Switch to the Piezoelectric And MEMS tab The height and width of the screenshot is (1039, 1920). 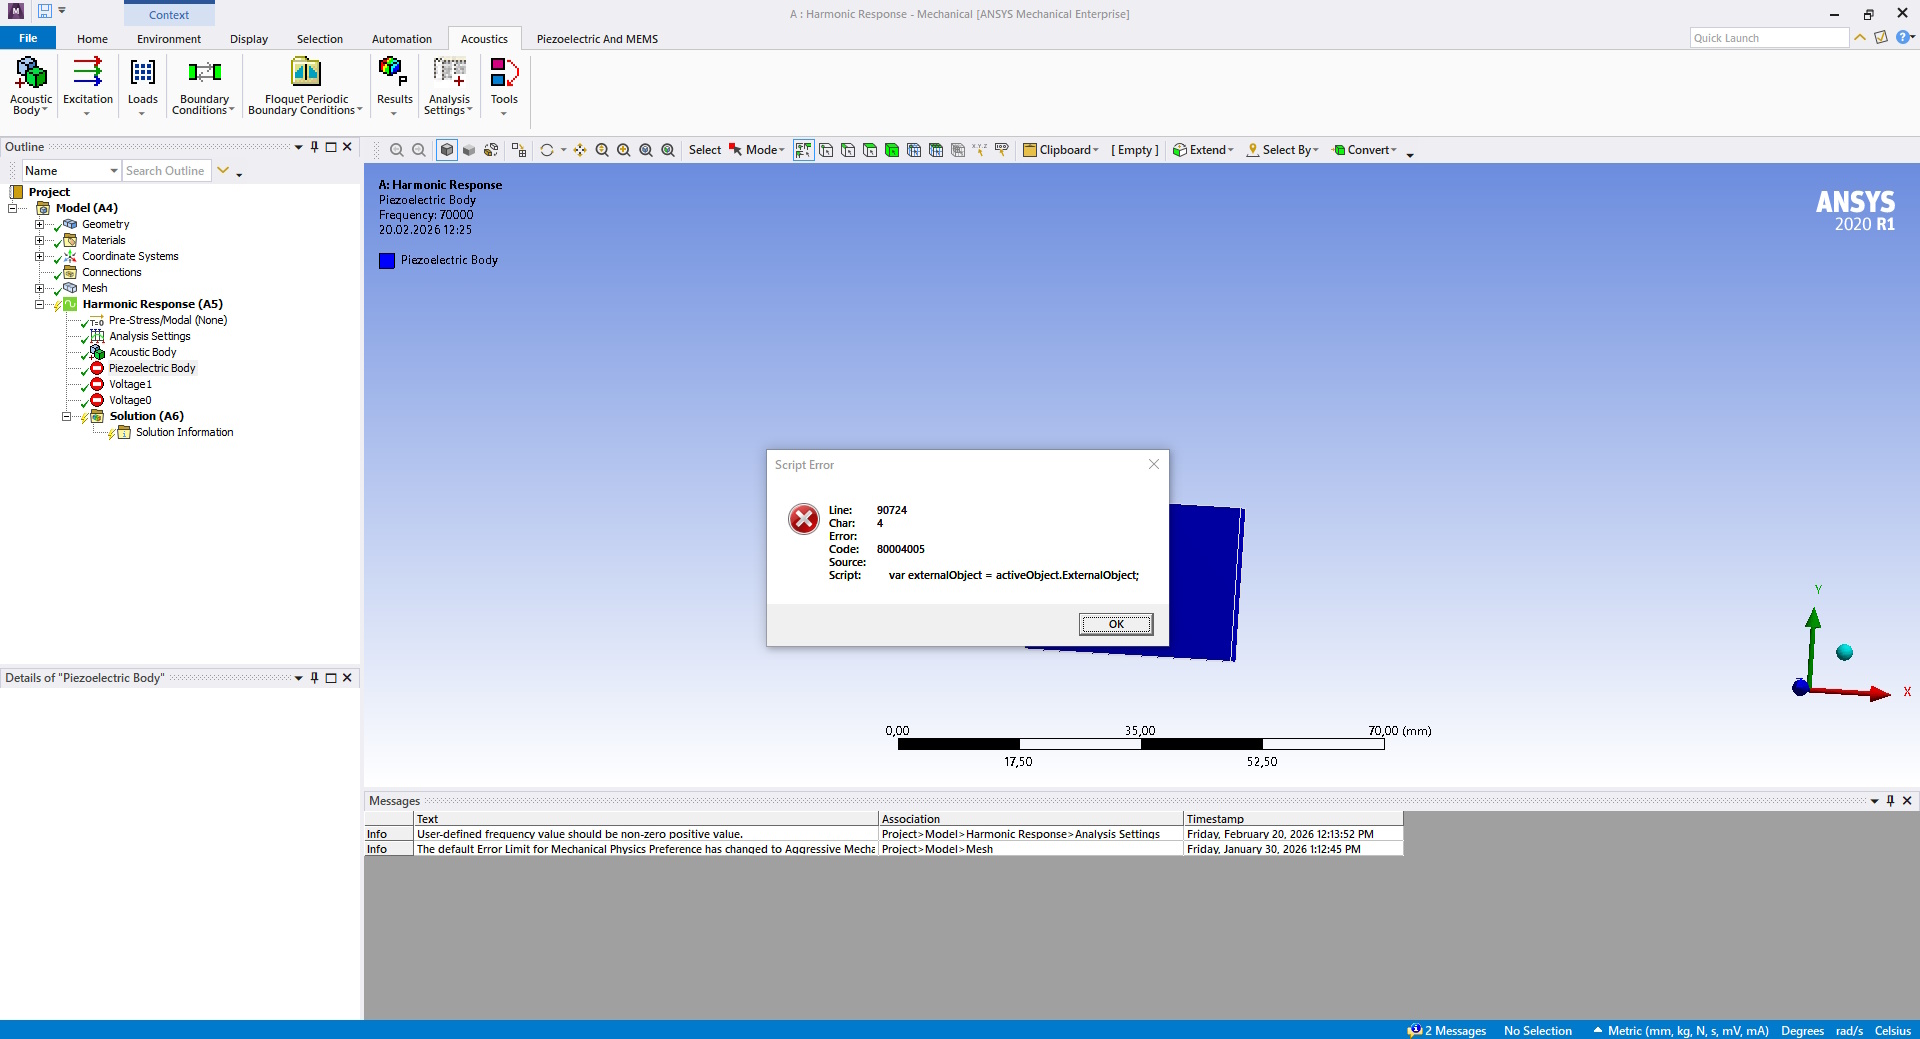coord(597,39)
